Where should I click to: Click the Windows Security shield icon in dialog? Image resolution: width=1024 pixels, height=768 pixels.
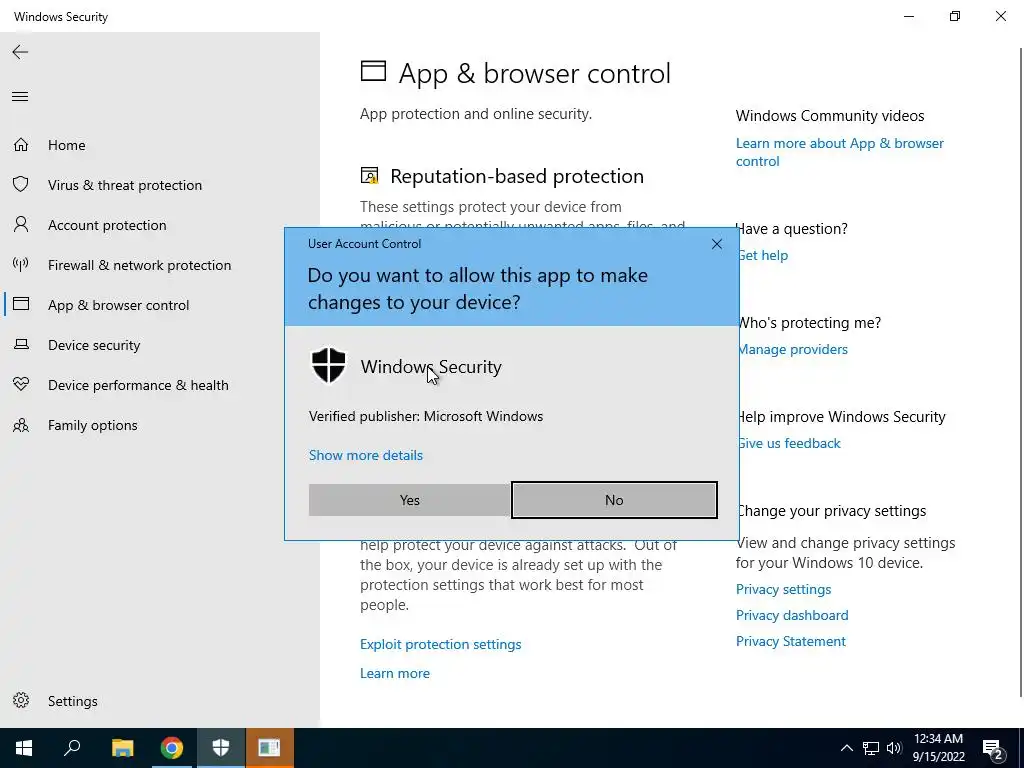click(328, 366)
